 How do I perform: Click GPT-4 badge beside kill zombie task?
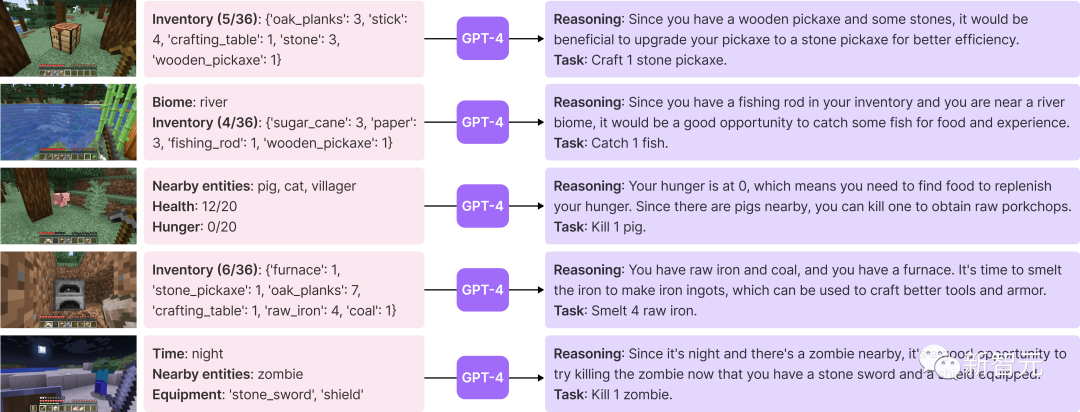pos(482,375)
